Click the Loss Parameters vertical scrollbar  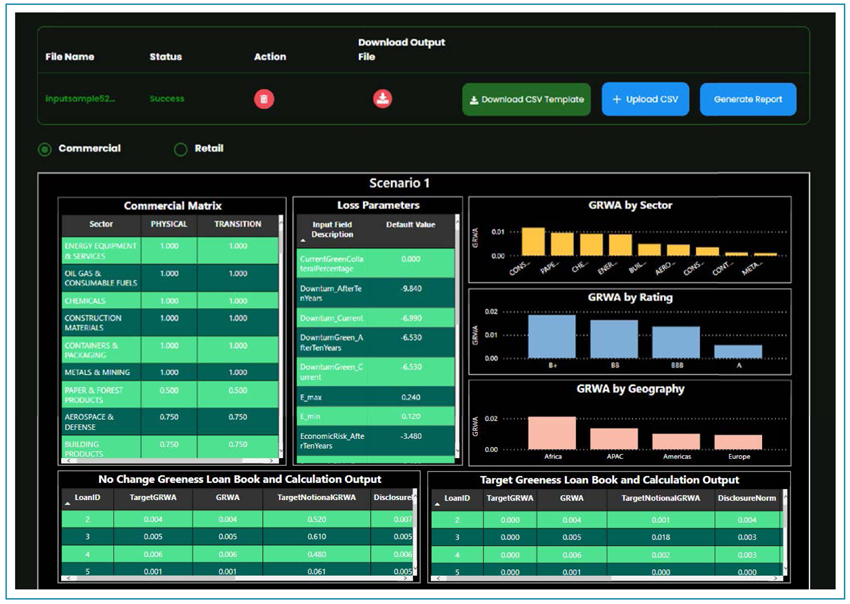(458, 335)
